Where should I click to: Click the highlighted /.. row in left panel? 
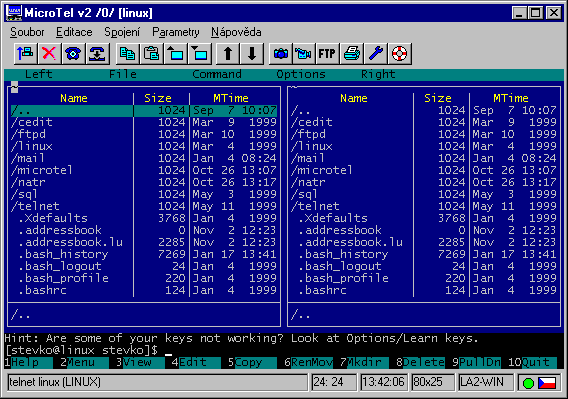[143, 110]
